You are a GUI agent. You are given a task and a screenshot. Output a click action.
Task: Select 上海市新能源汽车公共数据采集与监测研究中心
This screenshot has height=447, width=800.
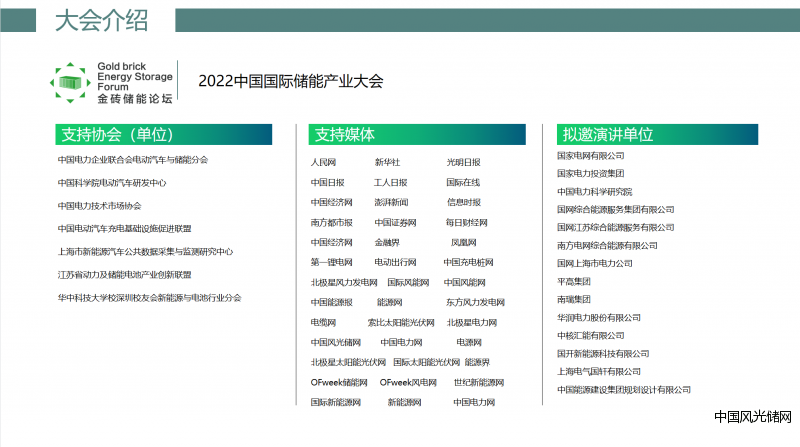[x=145, y=252]
